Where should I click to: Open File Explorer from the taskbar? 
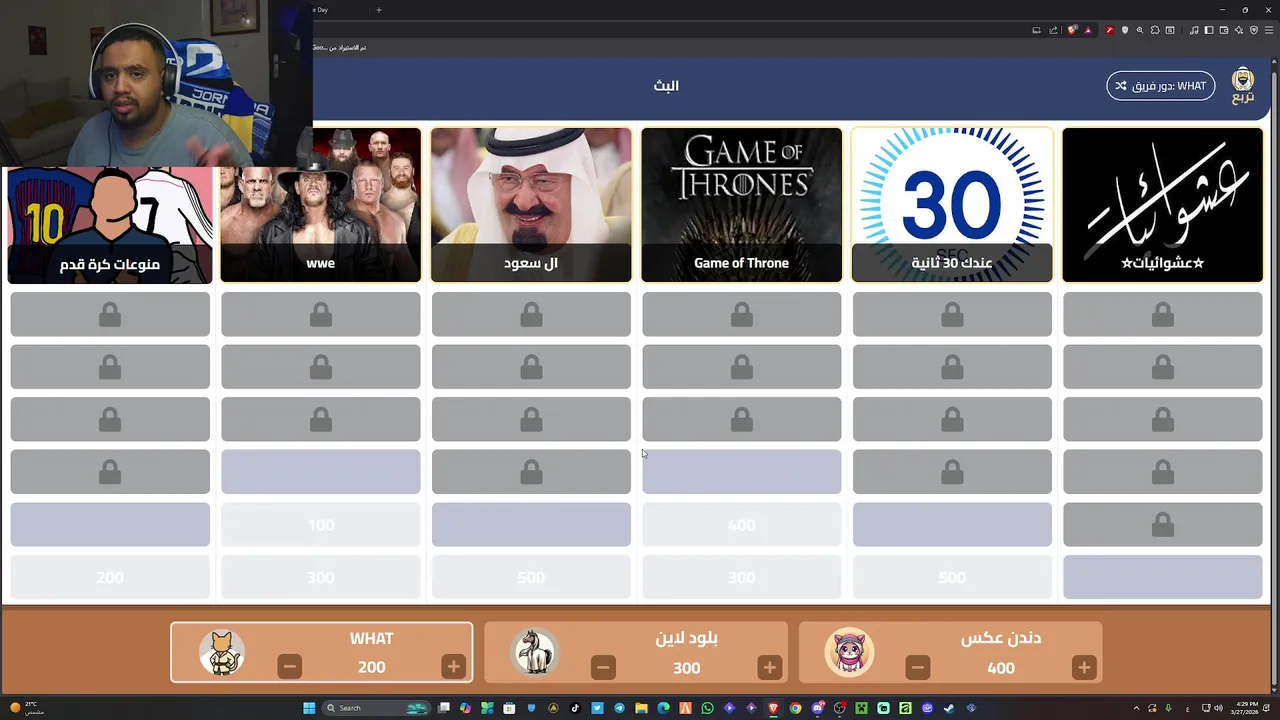pos(641,708)
